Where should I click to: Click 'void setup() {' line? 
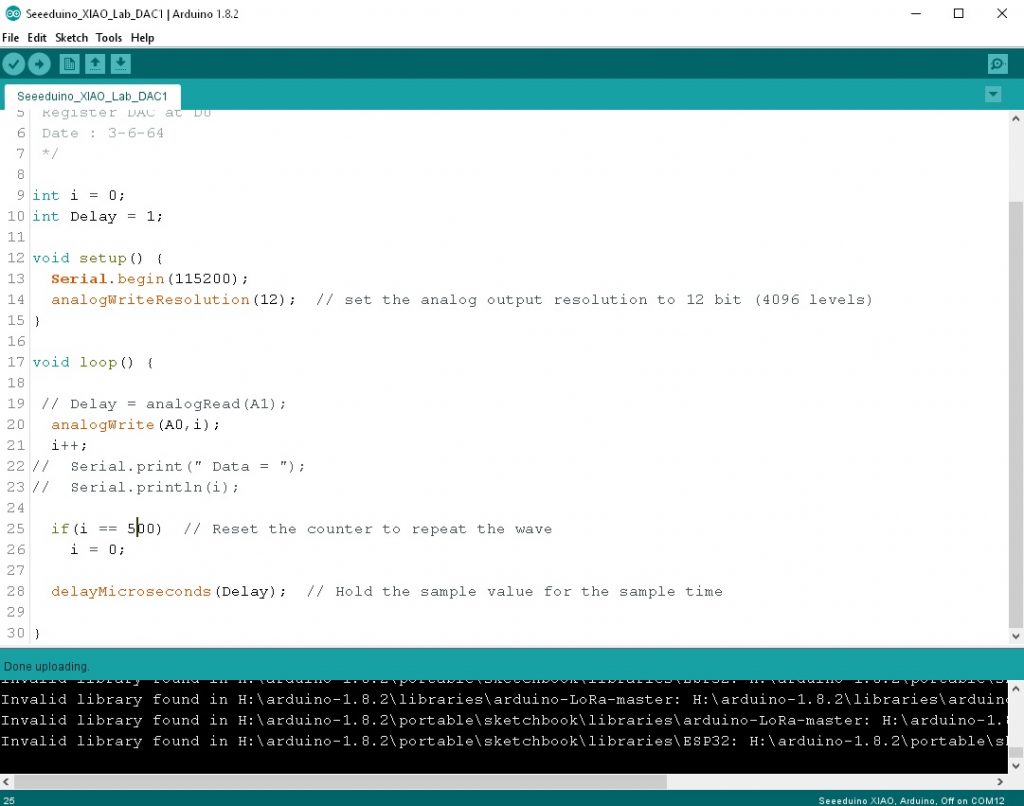tap(97, 258)
